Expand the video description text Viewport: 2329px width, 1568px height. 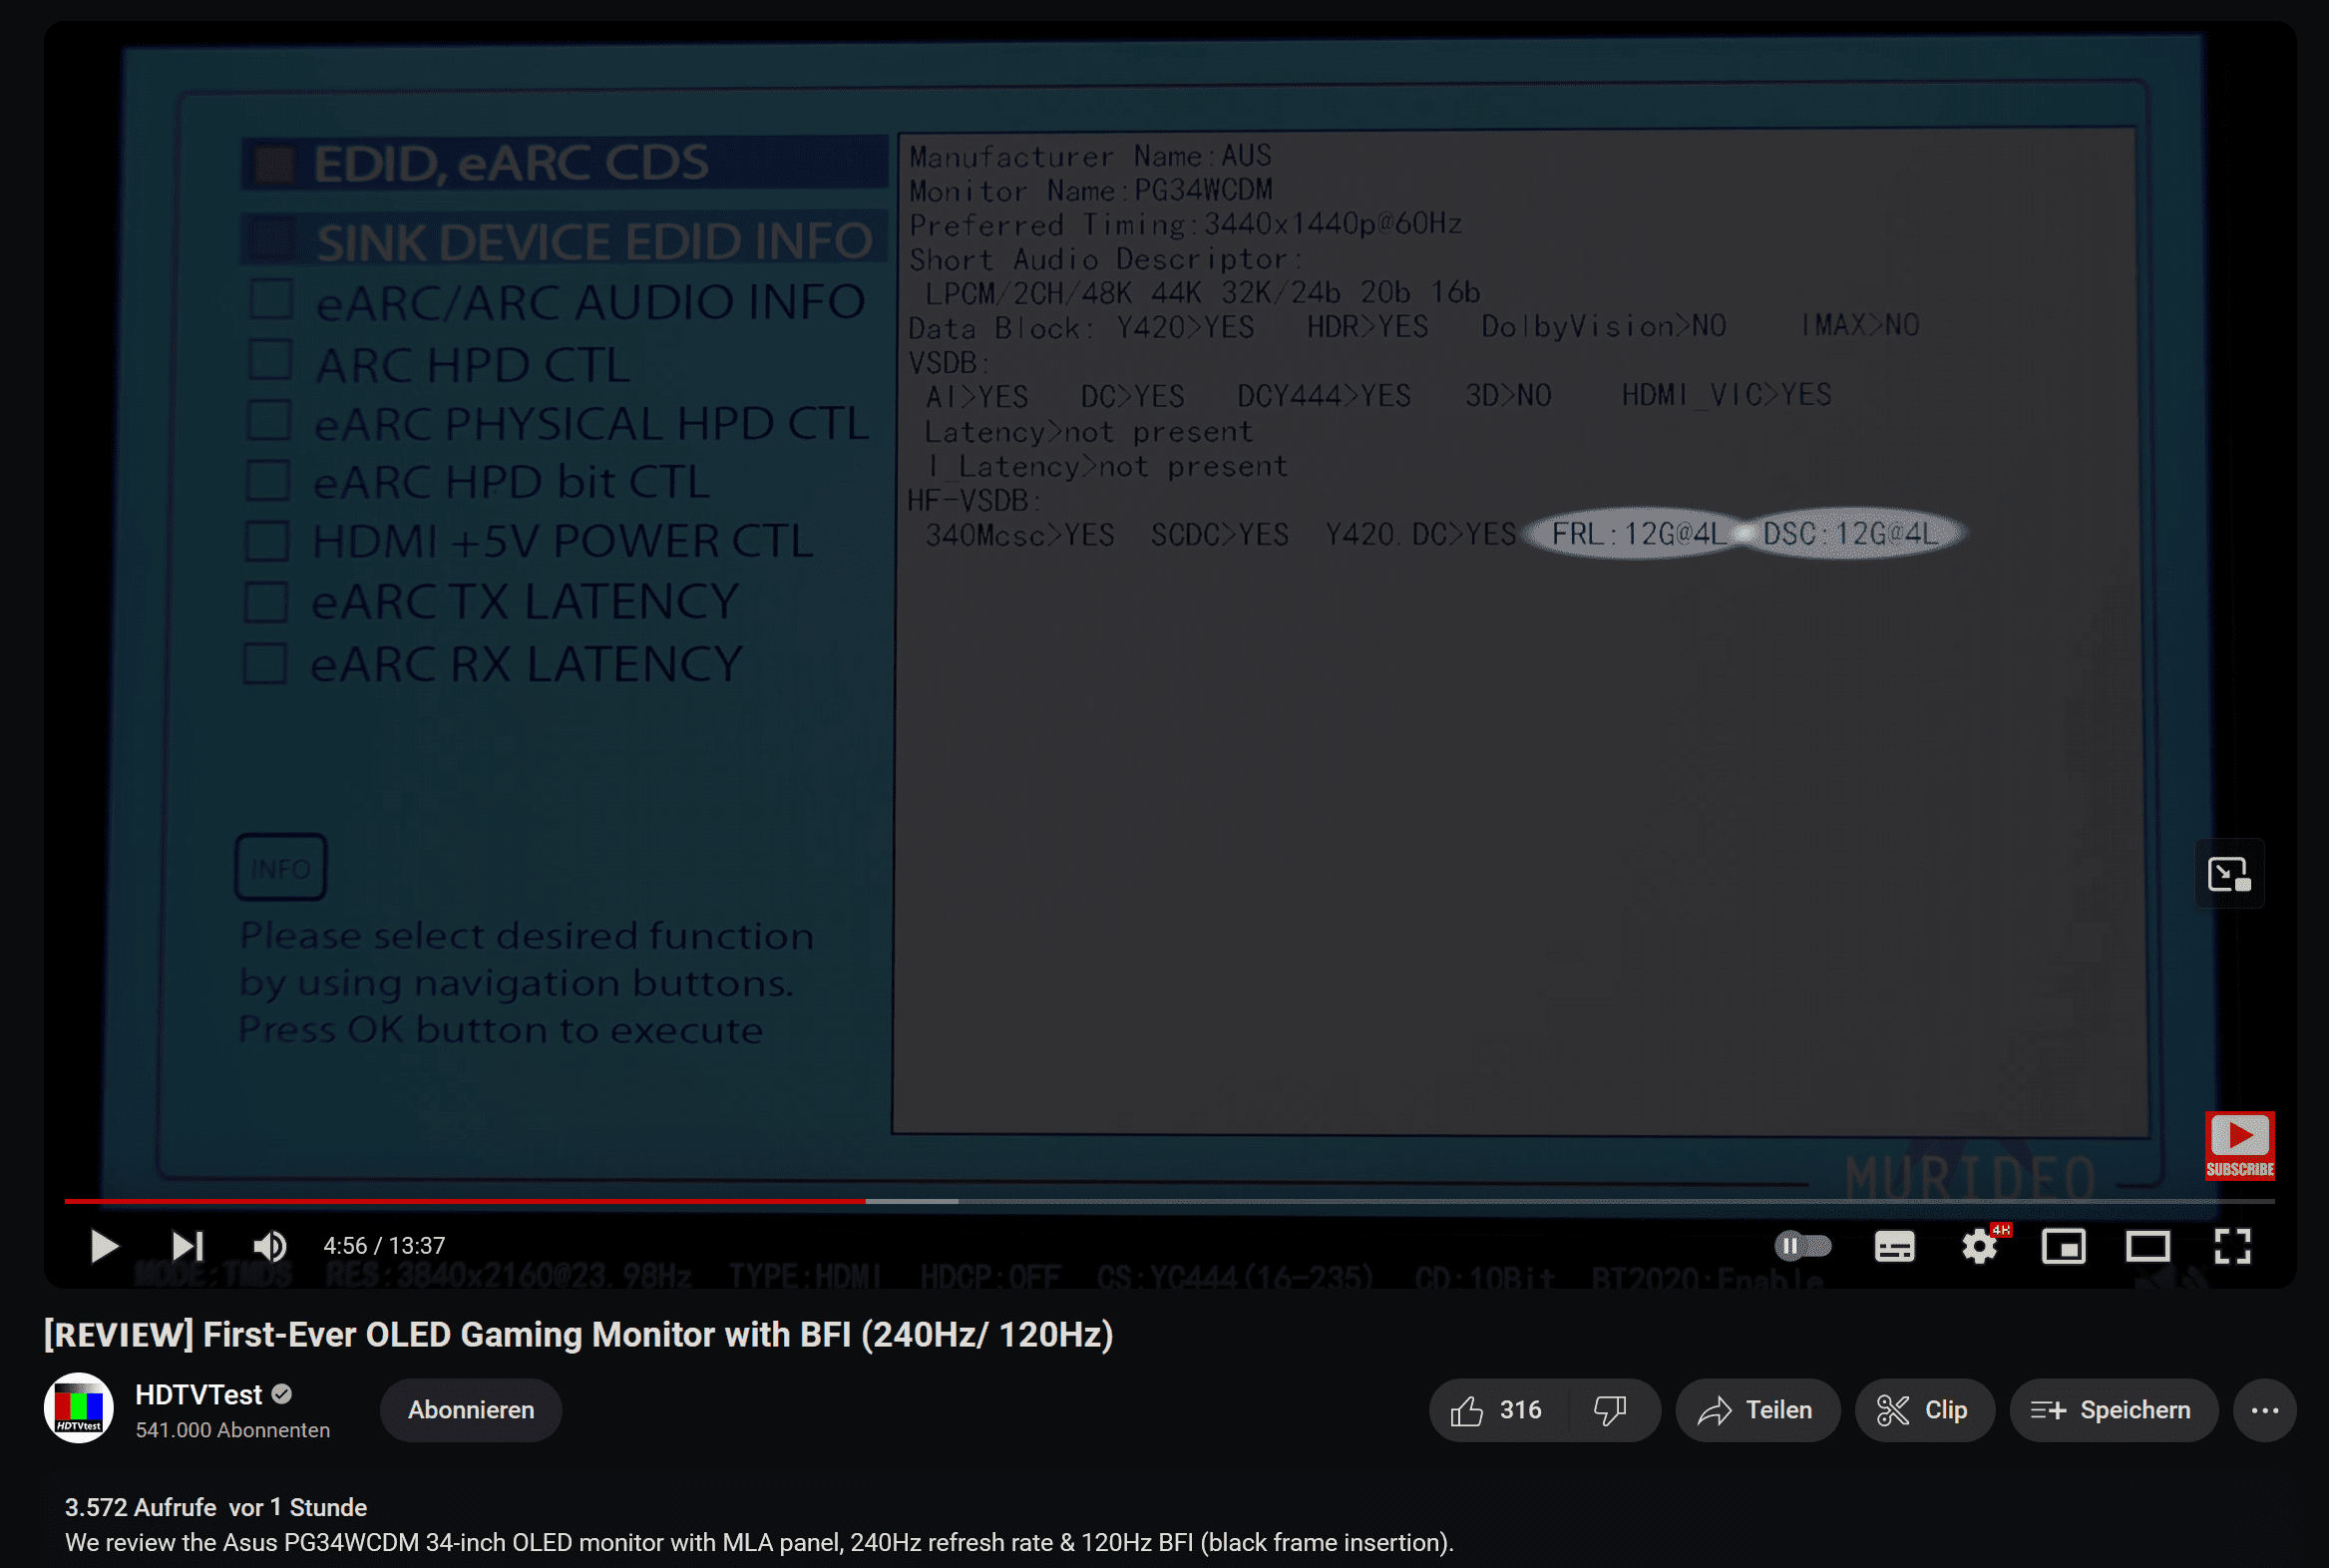click(x=759, y=1542)
